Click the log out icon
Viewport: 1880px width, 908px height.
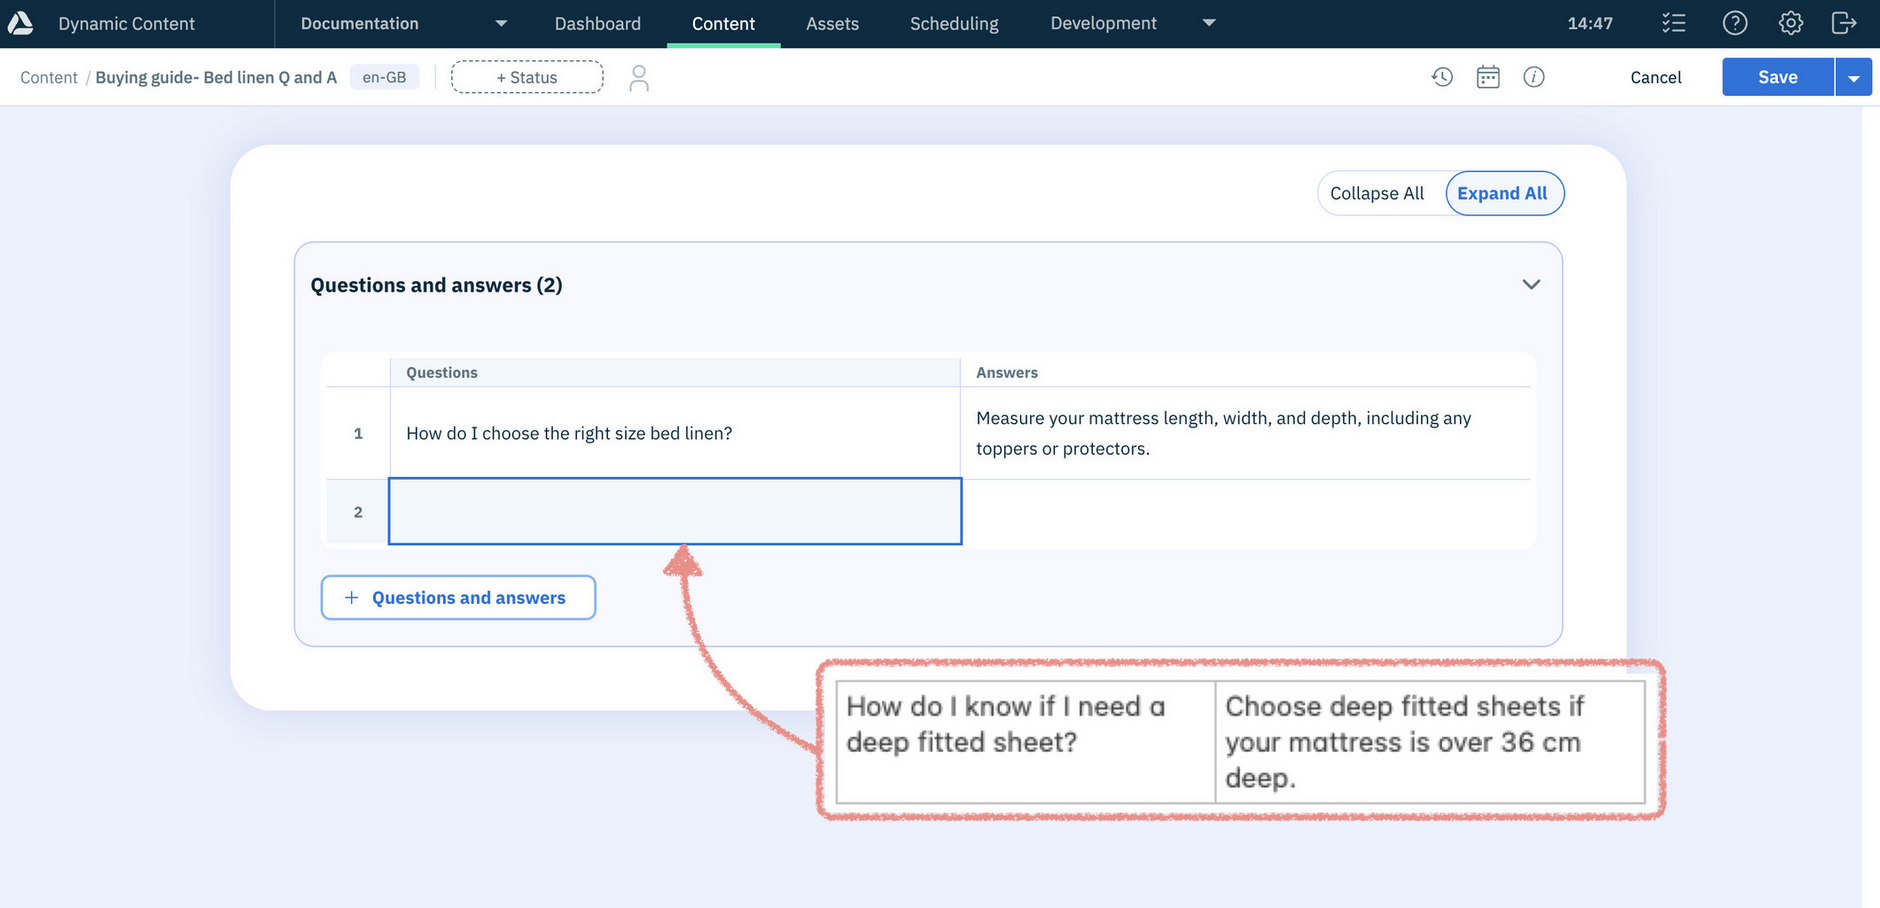[x=1843, y=23]
